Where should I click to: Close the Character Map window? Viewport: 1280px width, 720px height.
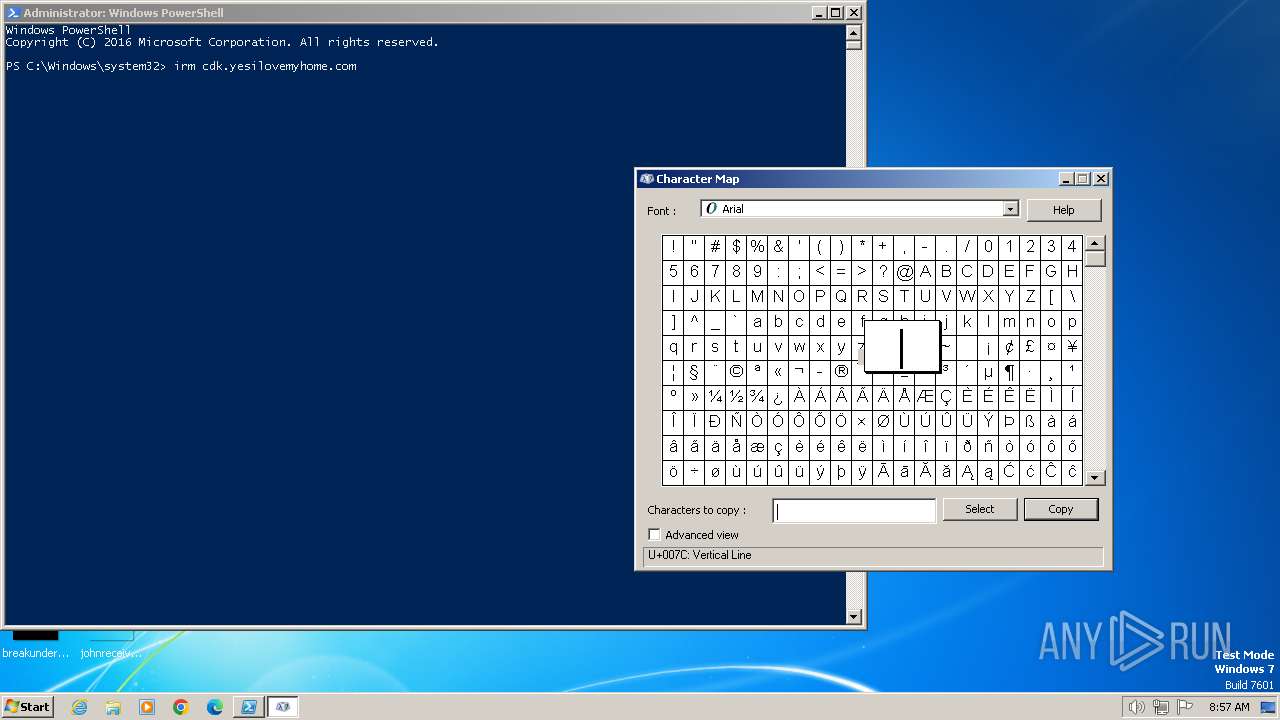coord(1101,179)
